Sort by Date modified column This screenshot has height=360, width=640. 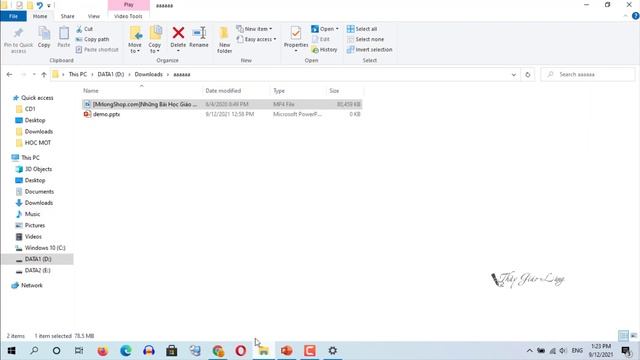(x=223, y=91)
